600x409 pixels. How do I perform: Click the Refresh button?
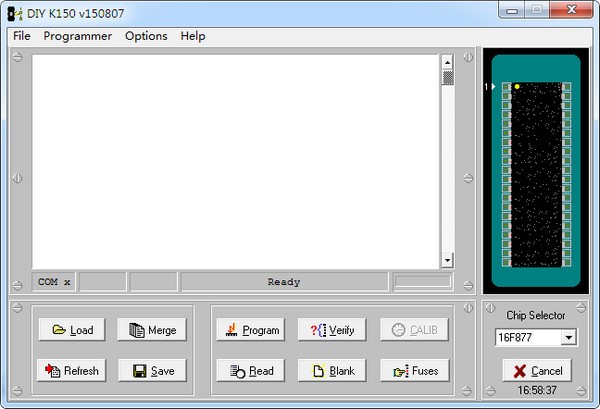pos(71,370)
